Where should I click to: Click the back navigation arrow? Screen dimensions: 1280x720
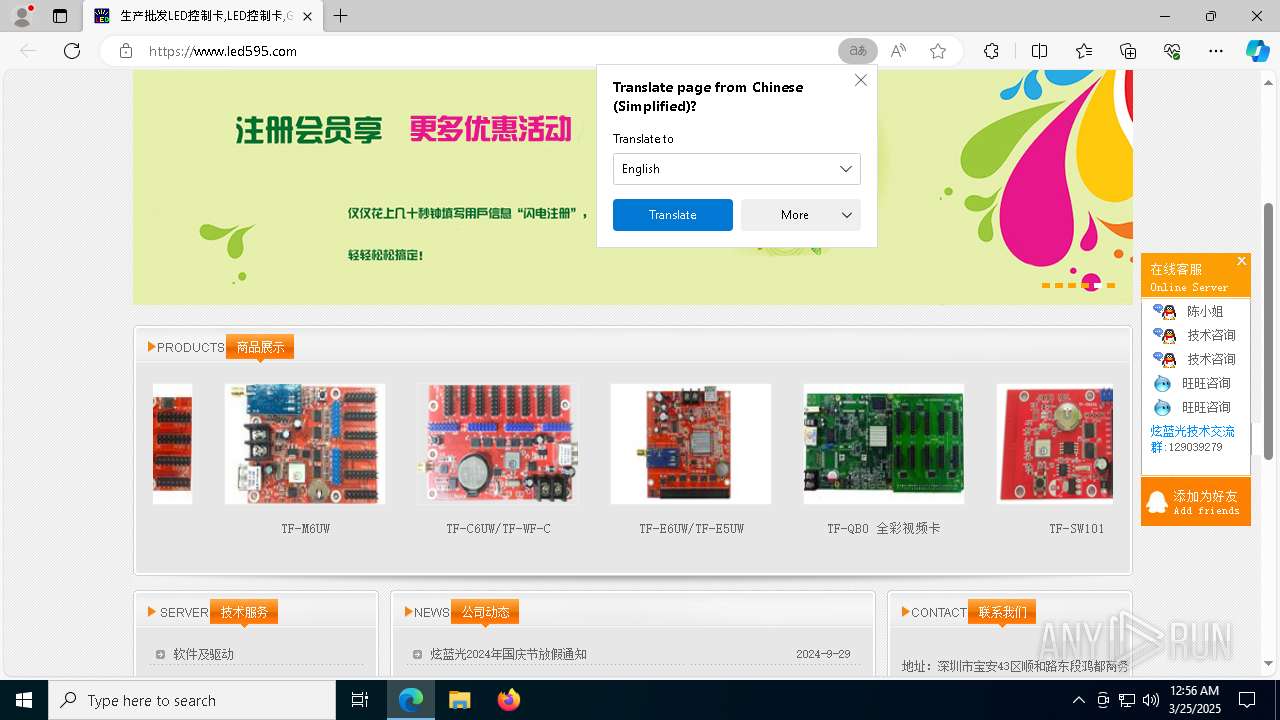[x=28, y=51]
